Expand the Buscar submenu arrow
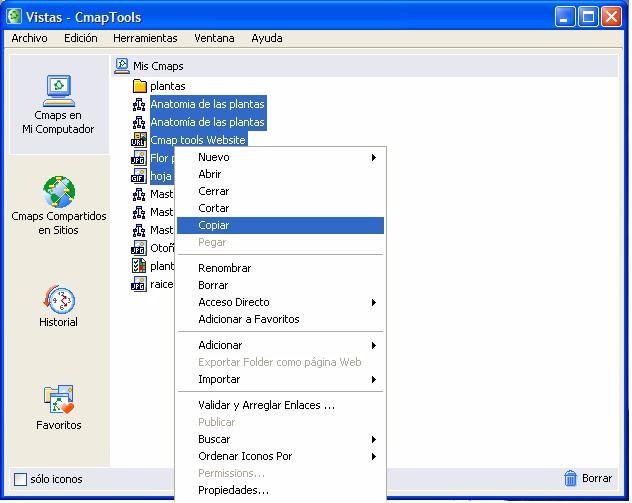The image size is (632, 503). 374,439
